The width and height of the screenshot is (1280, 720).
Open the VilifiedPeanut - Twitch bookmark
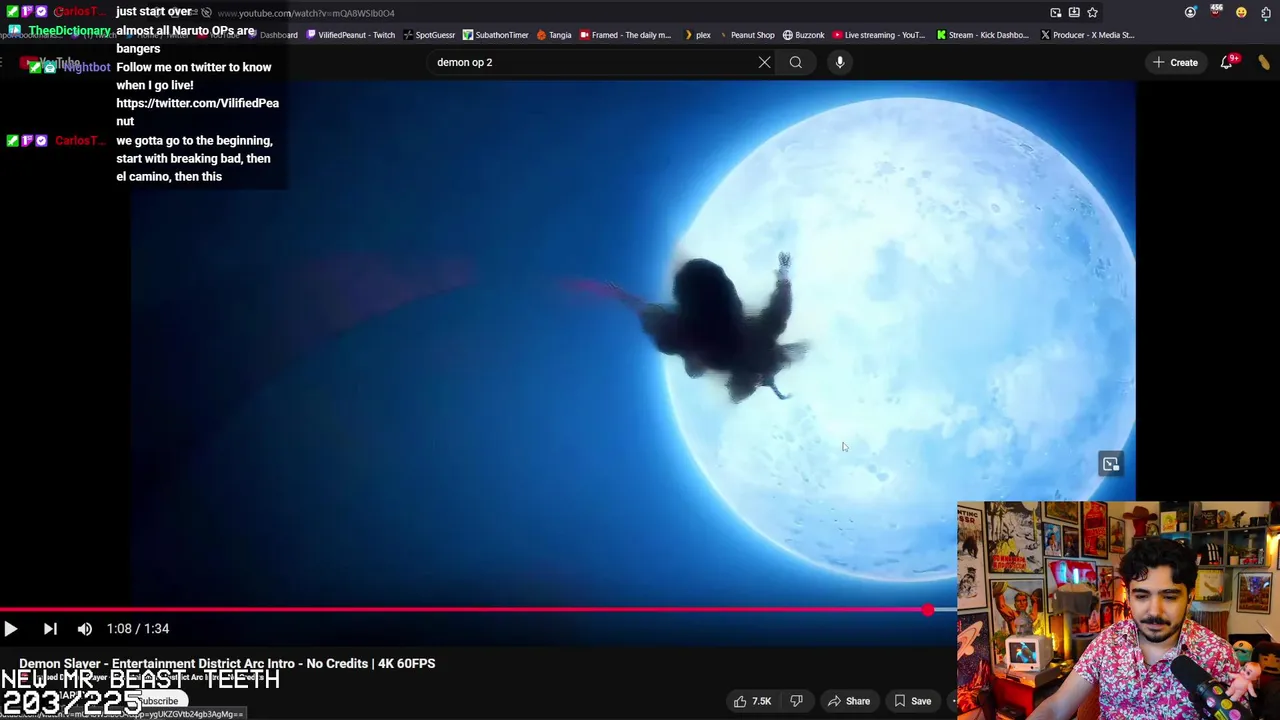(x=350, y=35)
